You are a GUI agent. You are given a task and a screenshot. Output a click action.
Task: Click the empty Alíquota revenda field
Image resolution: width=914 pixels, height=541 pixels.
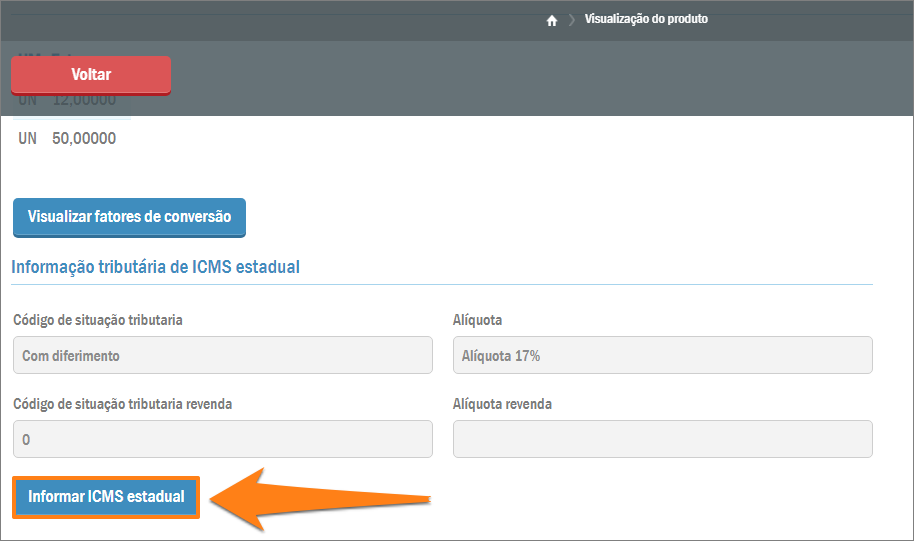[x=662, y=439]
